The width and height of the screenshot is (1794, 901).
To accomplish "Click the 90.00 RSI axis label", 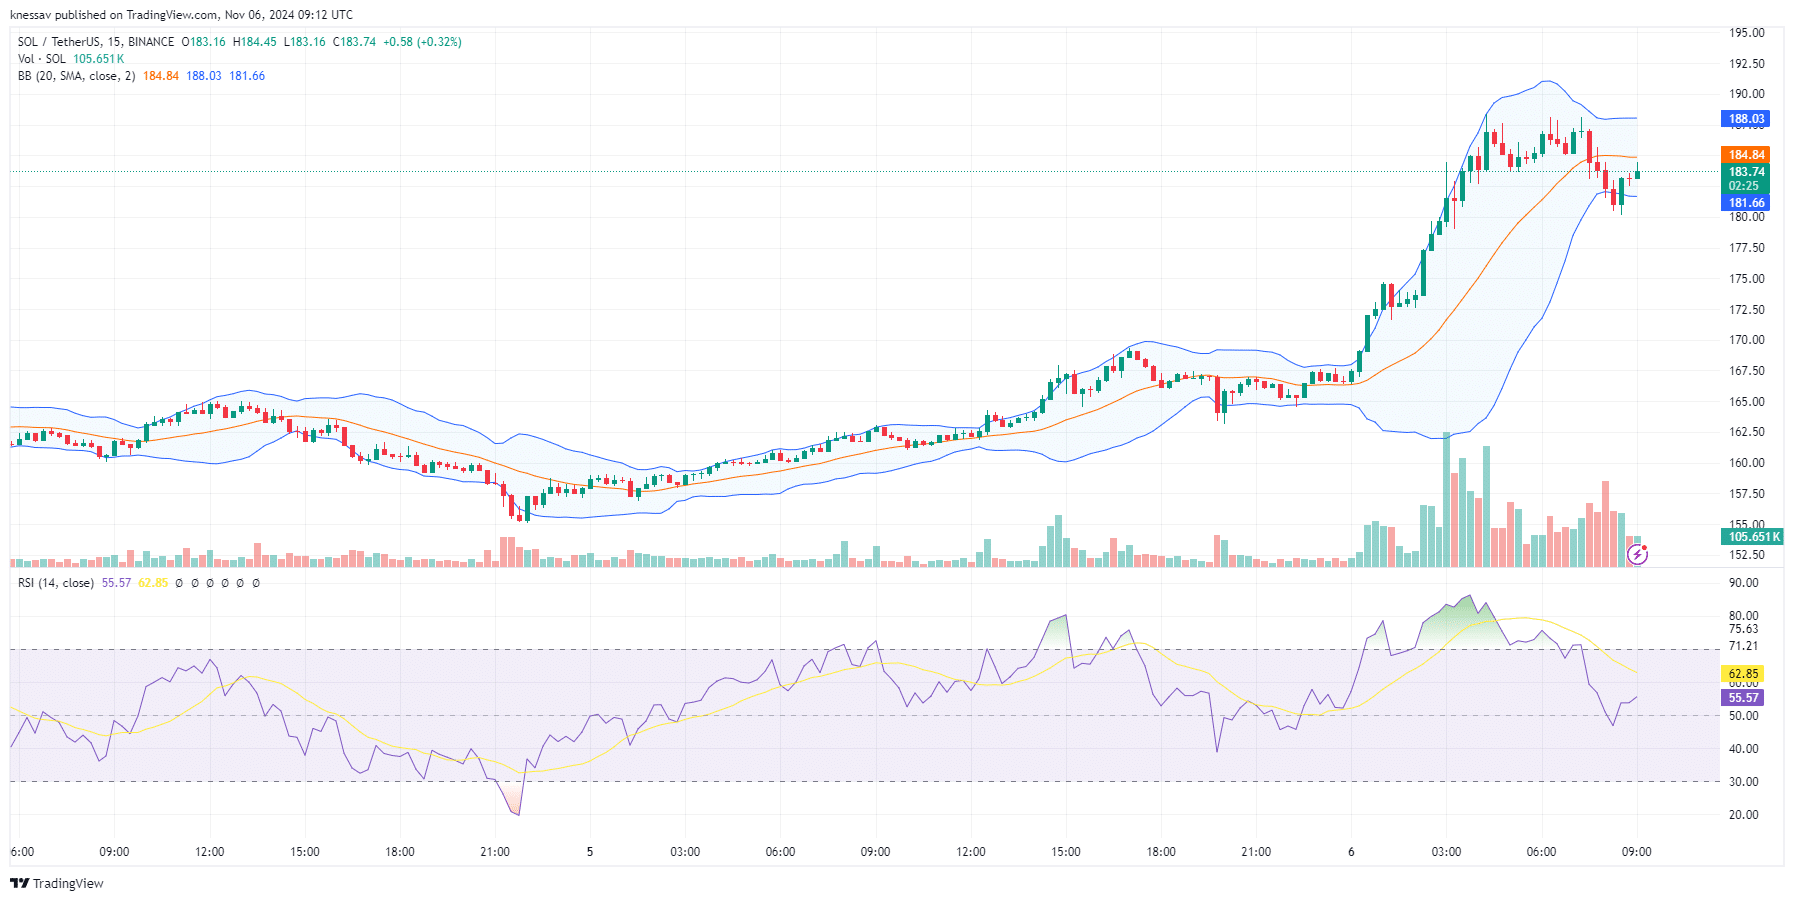I will point(1744,583).
